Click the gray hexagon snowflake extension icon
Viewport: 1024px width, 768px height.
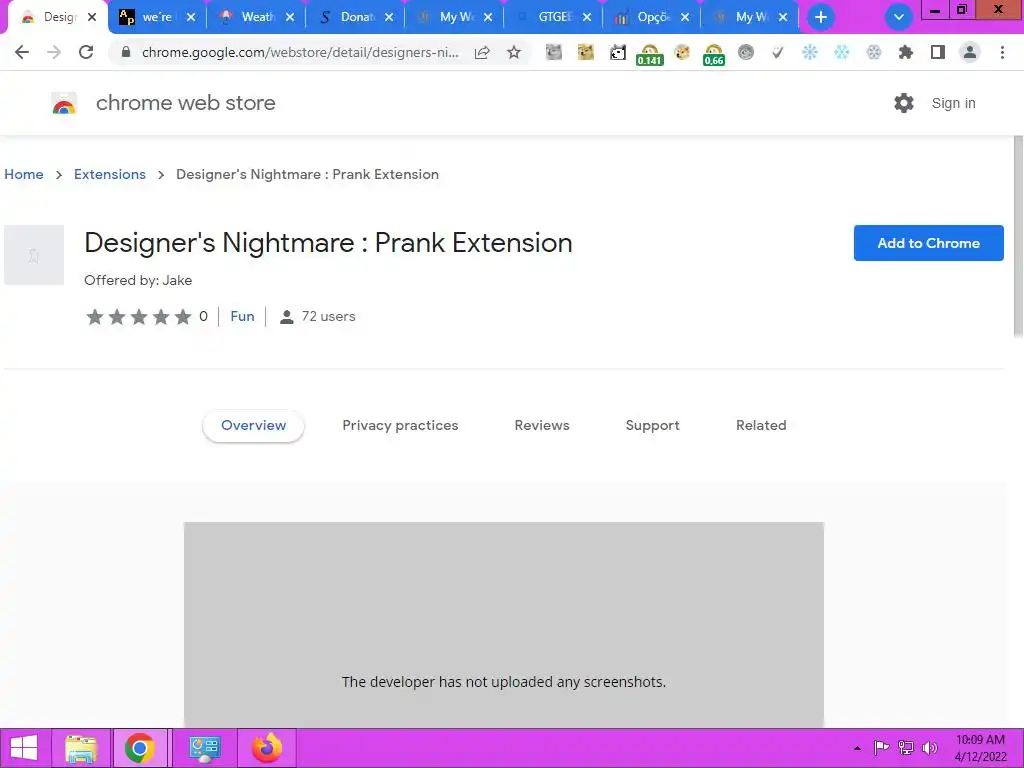click(x=874, y=52)
